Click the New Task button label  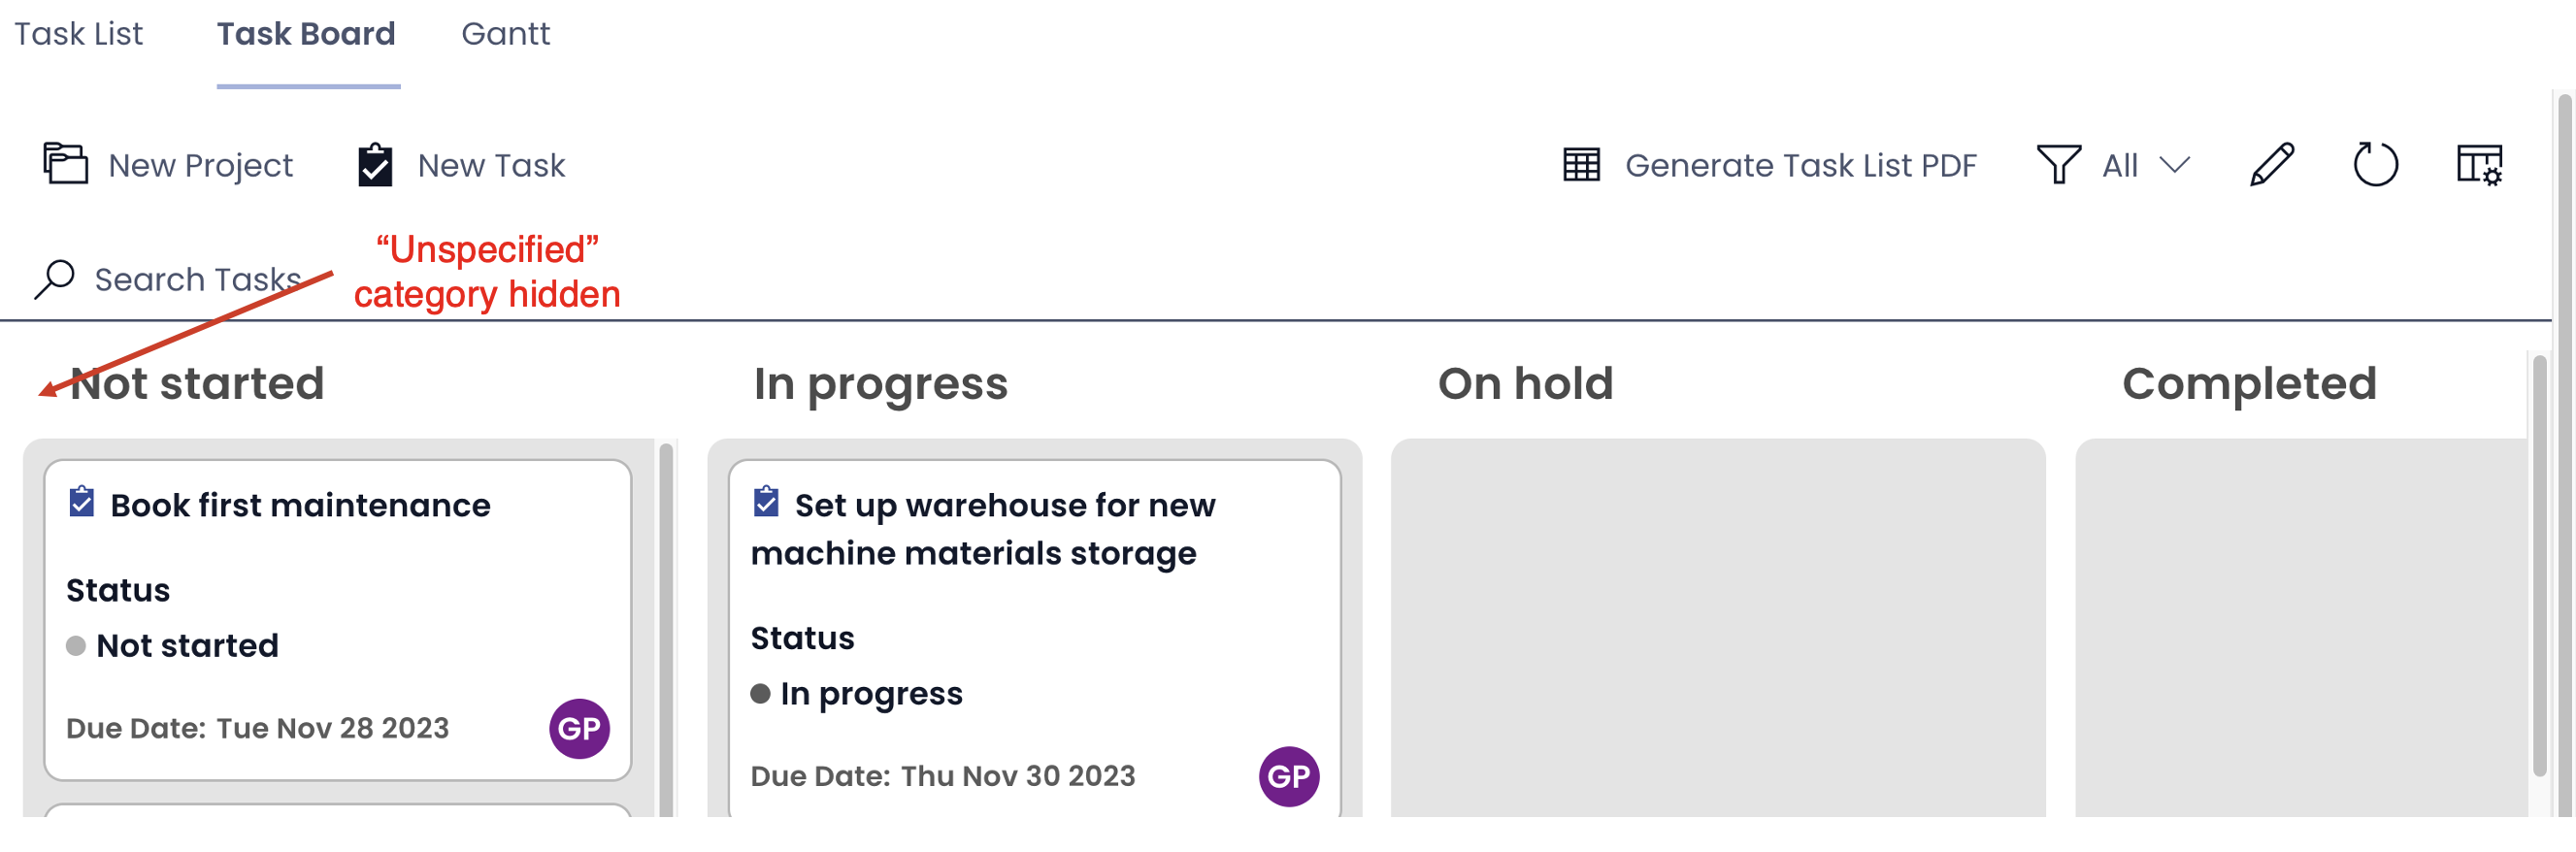click(x=491, y=165)
